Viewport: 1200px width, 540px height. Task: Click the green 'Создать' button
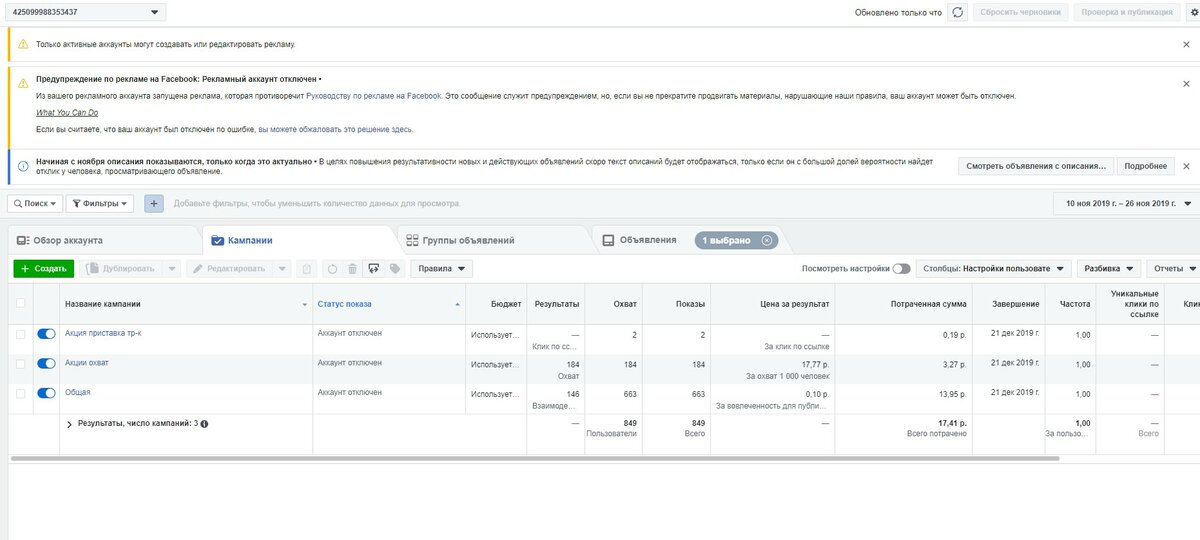(x=43, y=269)
